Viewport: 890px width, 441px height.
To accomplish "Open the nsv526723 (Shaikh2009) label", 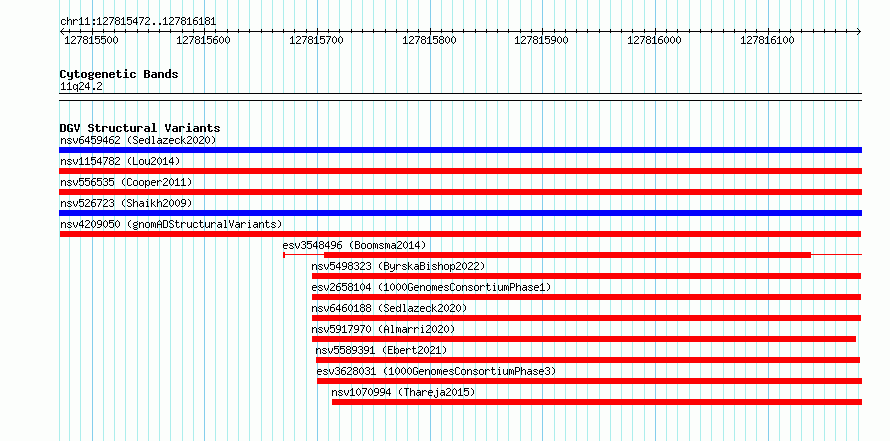I will click(126, 203).
